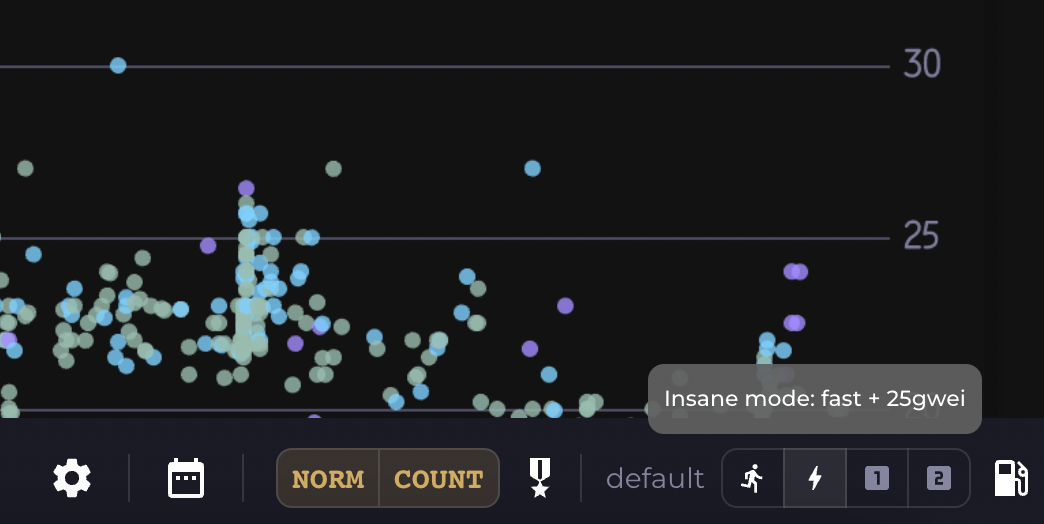Click the medal ribbon icon
This screenshot has width=1044, height=524.
(x=540, y=478)
